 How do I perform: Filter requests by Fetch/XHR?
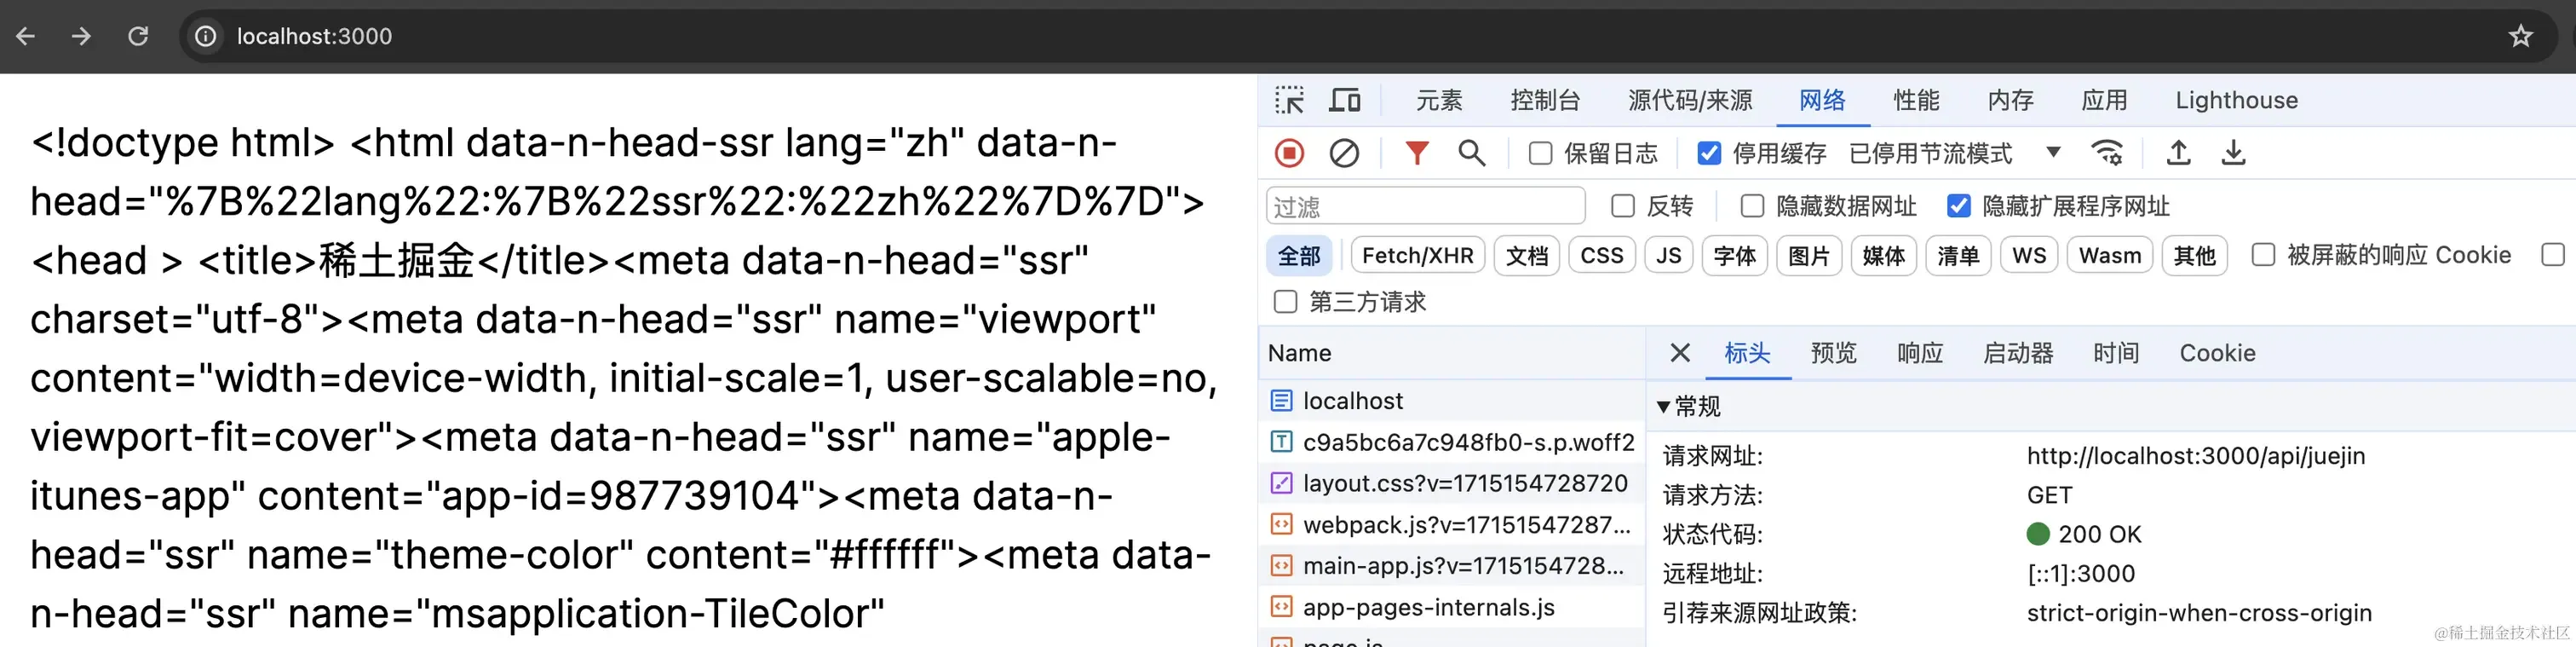click(1417, 256)
